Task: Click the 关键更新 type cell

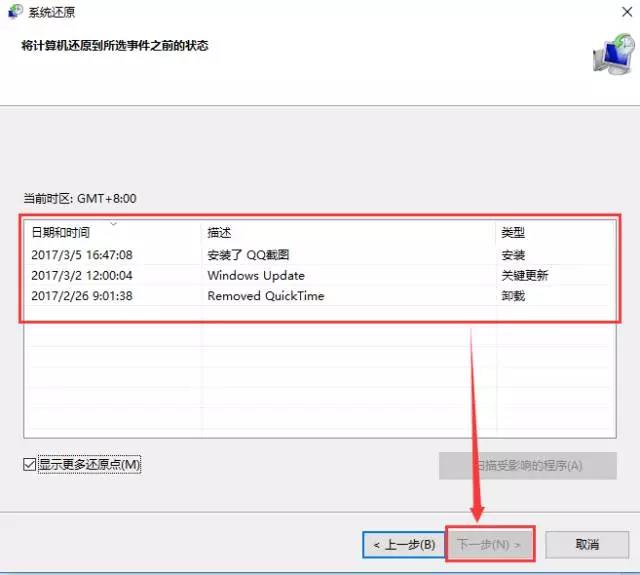Action: coord(524,275)
